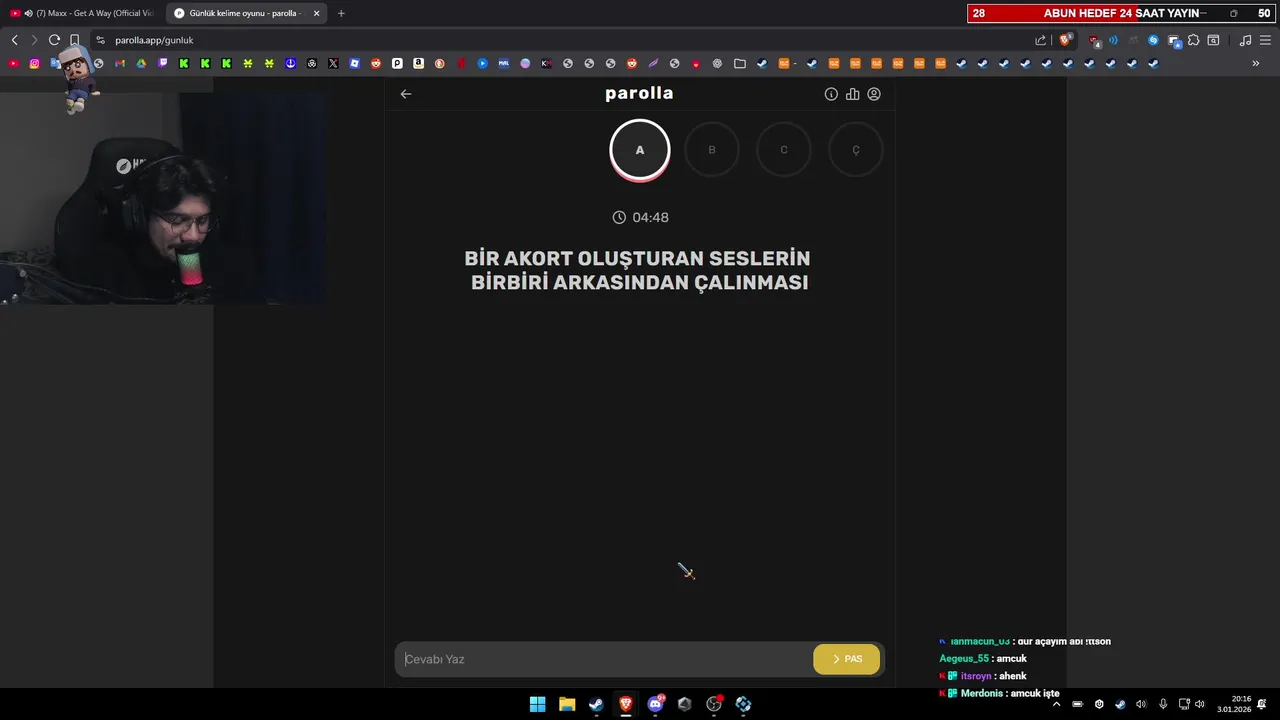
Task: Open the Gmail bookmark
Action: (120, 63)
